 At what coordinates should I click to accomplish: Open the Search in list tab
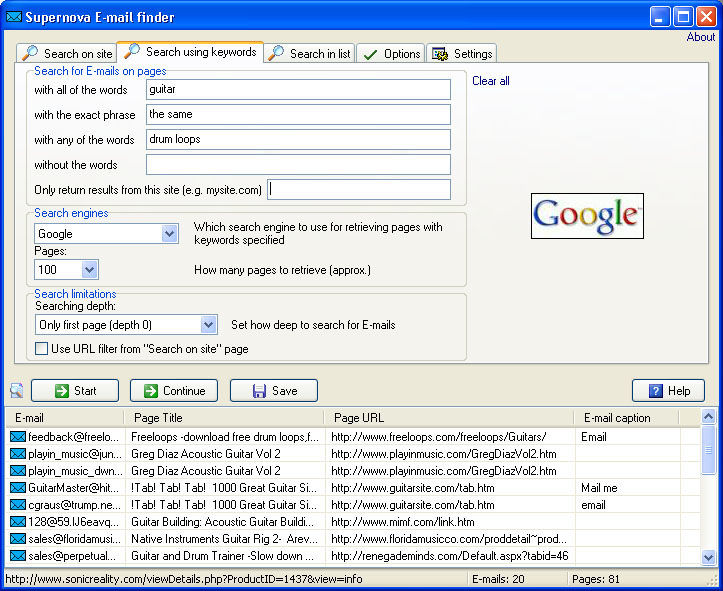point(310,53)
